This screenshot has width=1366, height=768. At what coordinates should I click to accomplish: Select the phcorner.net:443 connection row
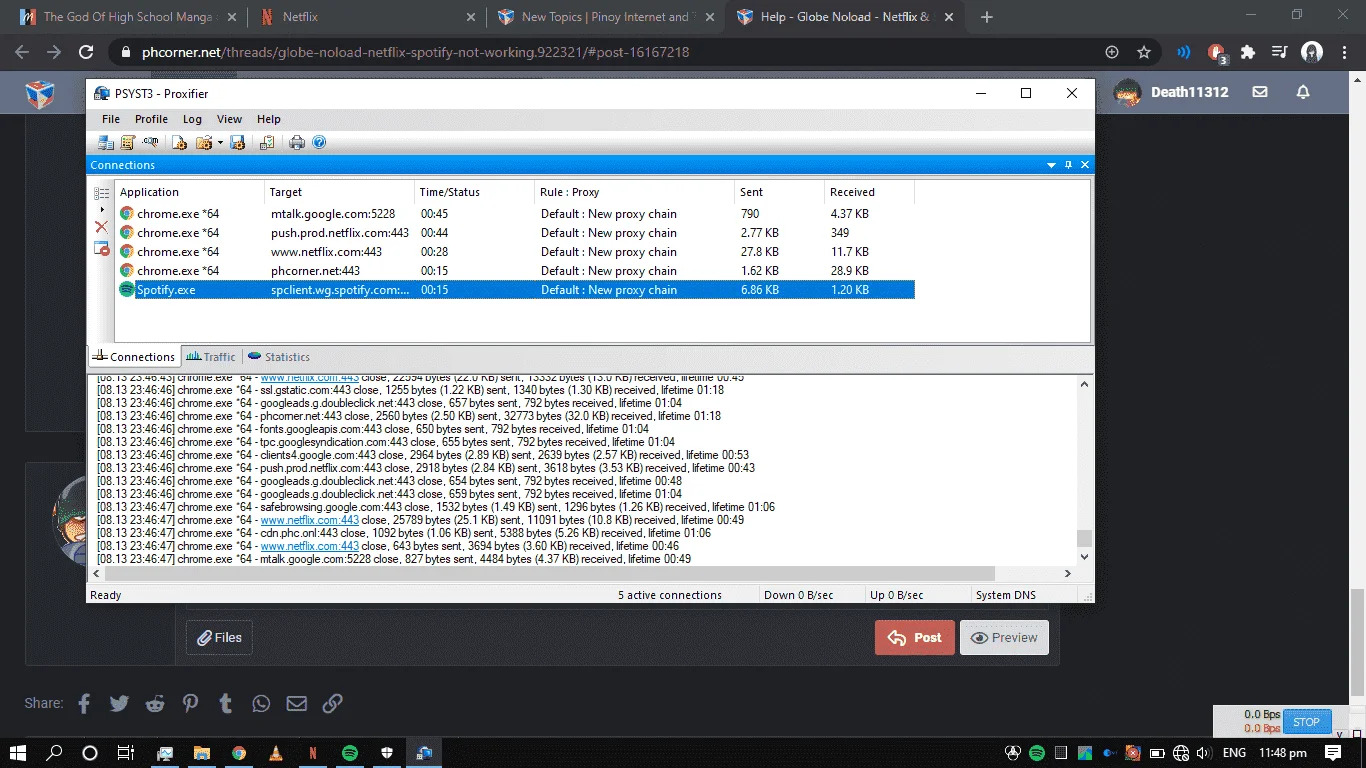(x=515, y=271)
